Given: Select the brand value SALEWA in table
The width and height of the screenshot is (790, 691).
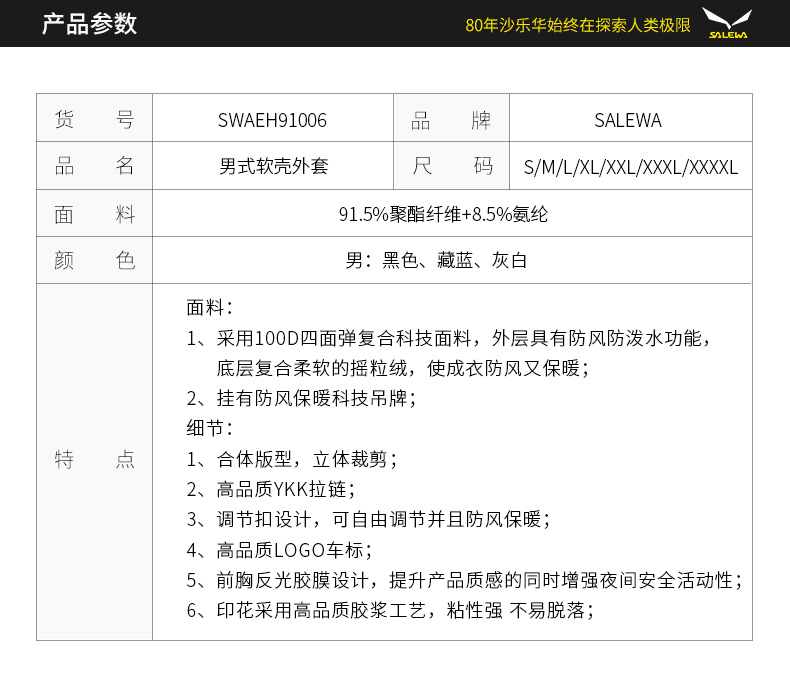Looking at the screenshot, I should [628, 120].
